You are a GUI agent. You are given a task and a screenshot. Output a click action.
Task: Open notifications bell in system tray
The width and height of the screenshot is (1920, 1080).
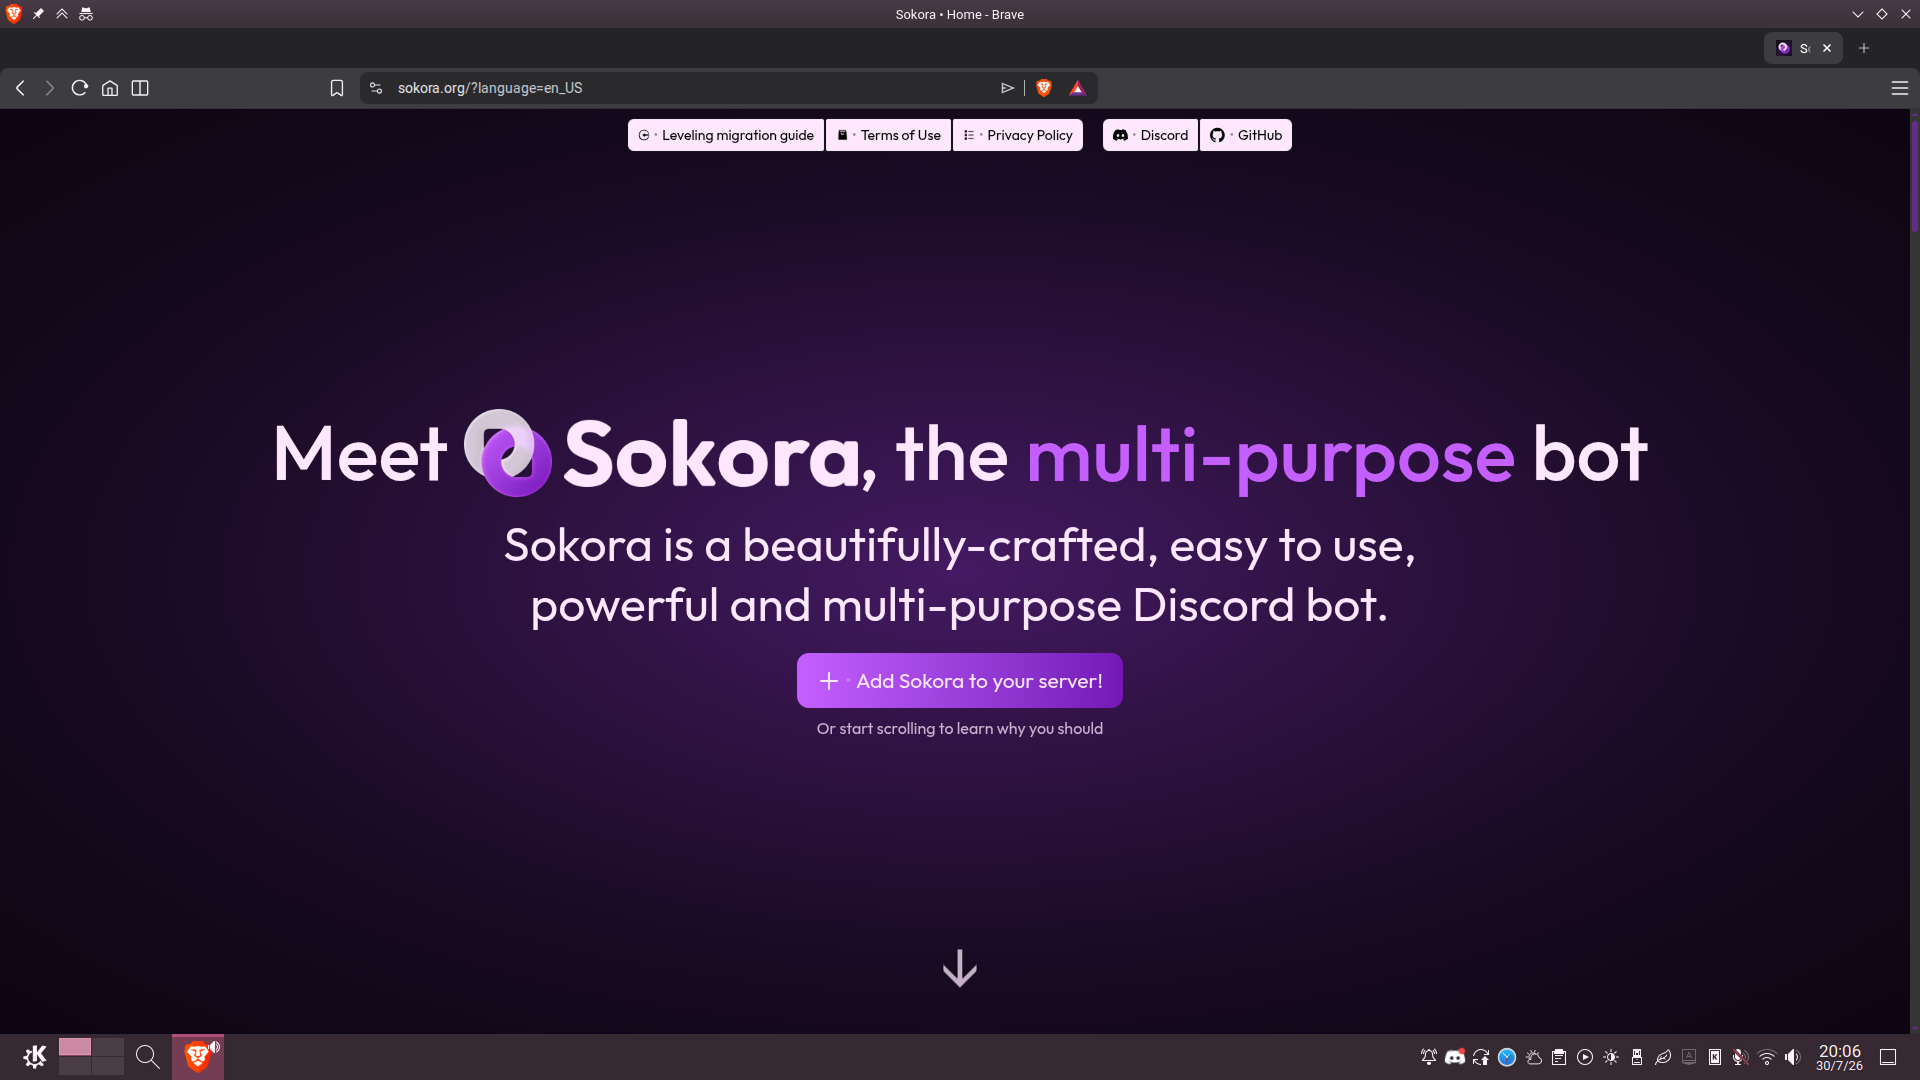(1429, 1057)
